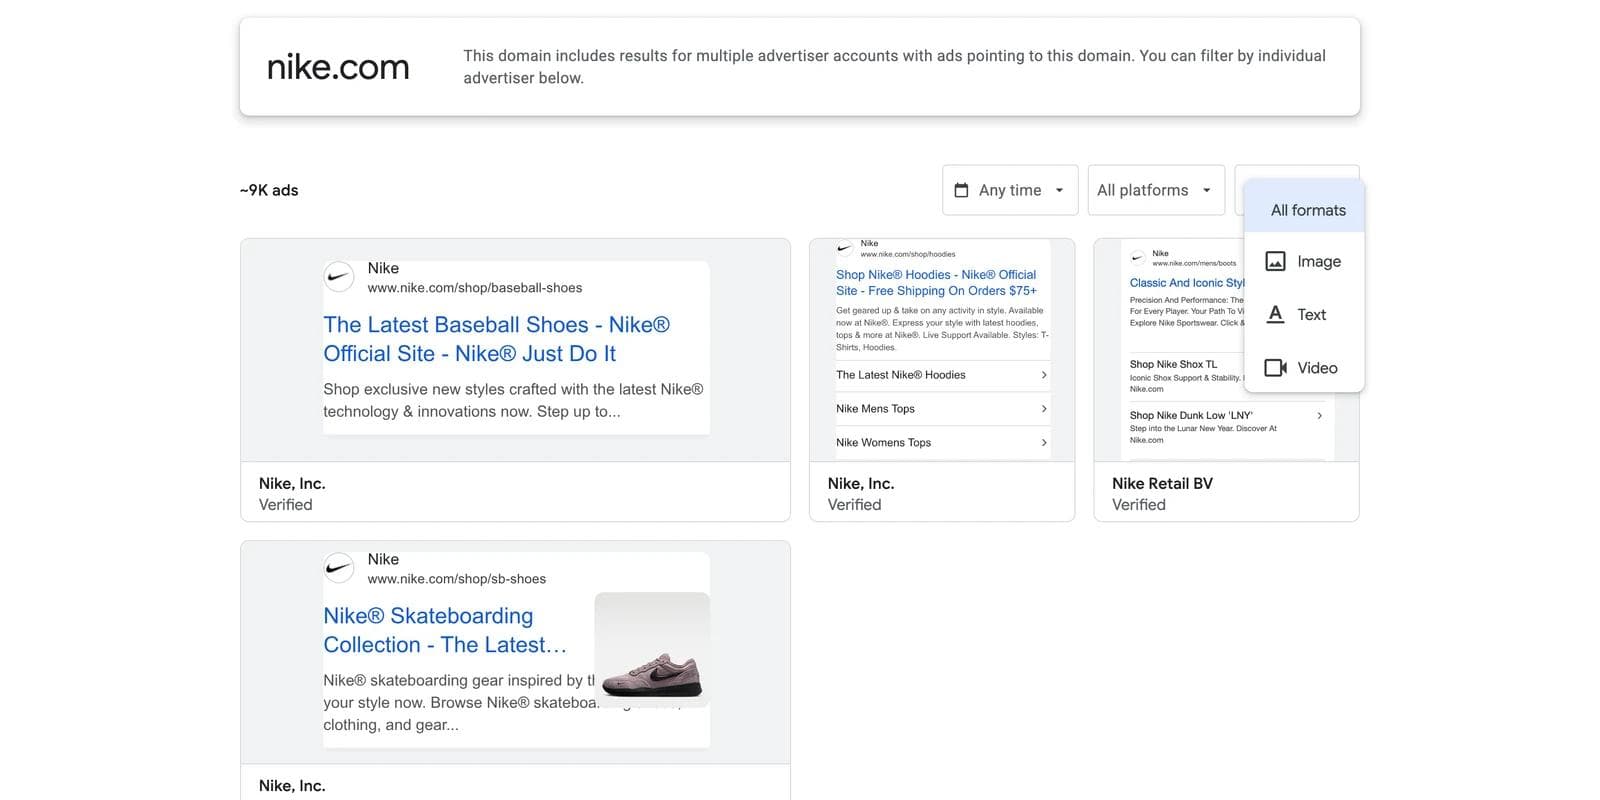1600x800 pixels.
Task: Click the calendar icon in Any time
Action: point(961,190)
